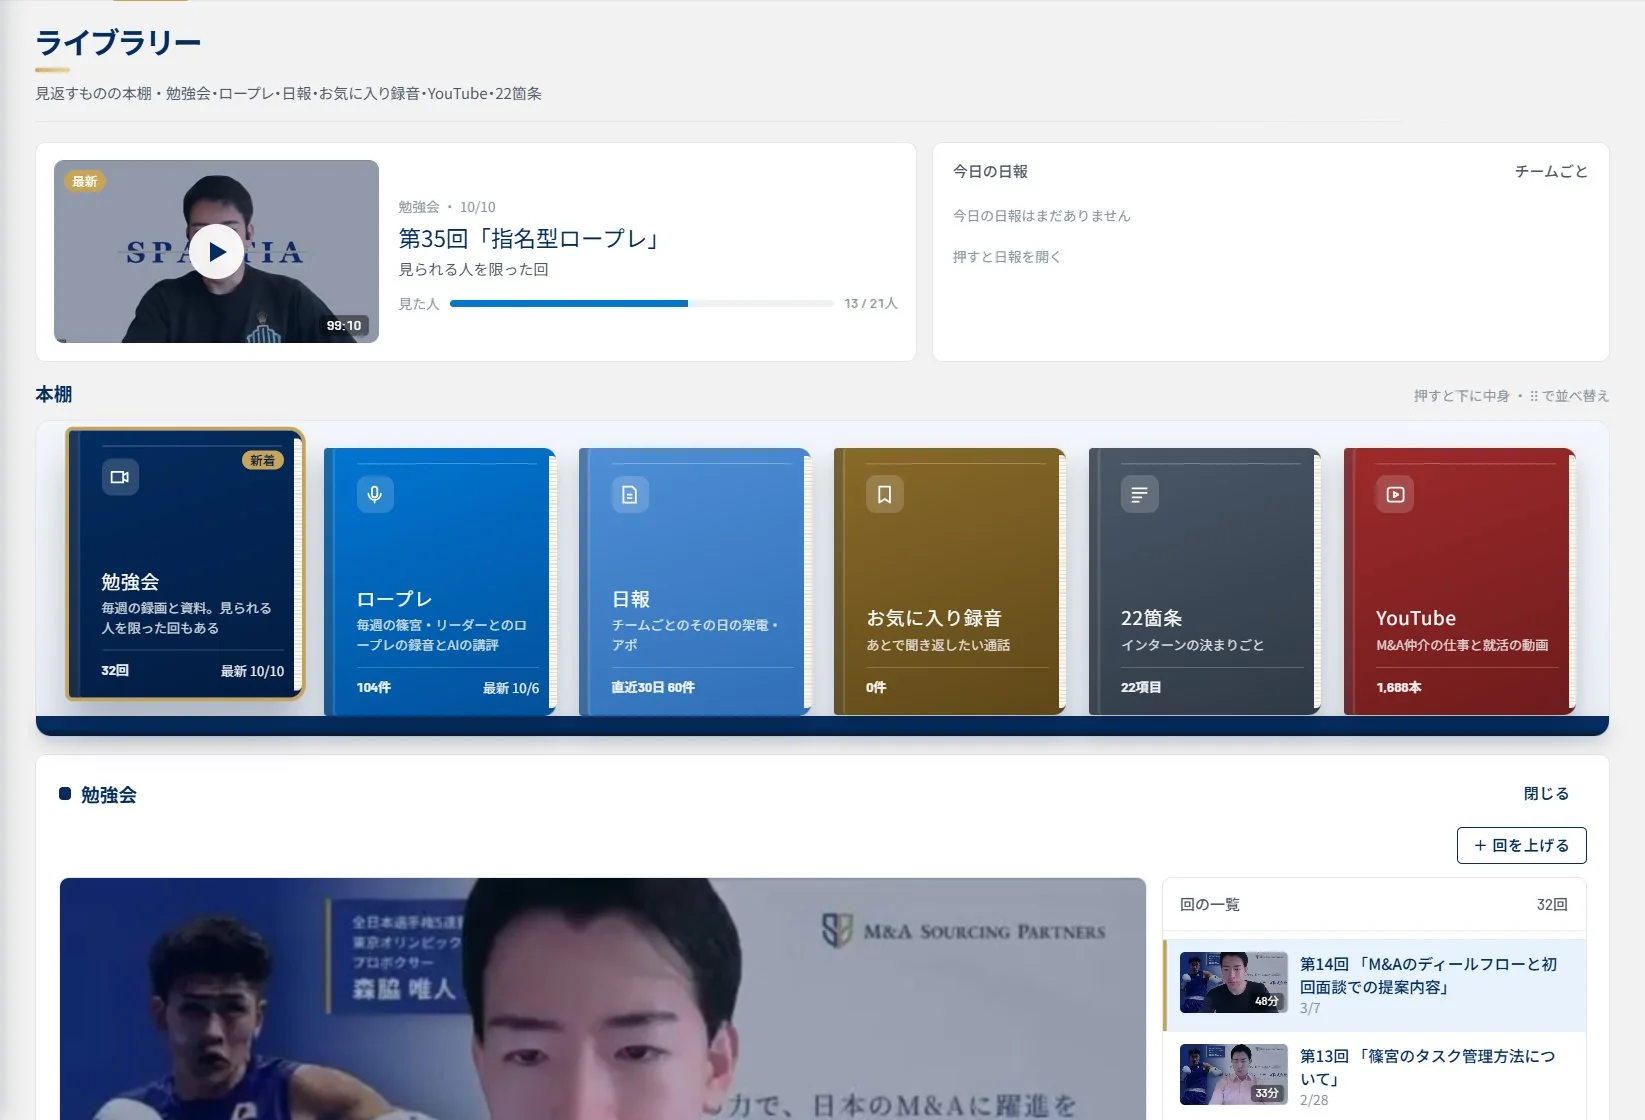Click the 最新 badge on featured thumbnail
1645x1120 pixels.
click(x=85, y=181)
